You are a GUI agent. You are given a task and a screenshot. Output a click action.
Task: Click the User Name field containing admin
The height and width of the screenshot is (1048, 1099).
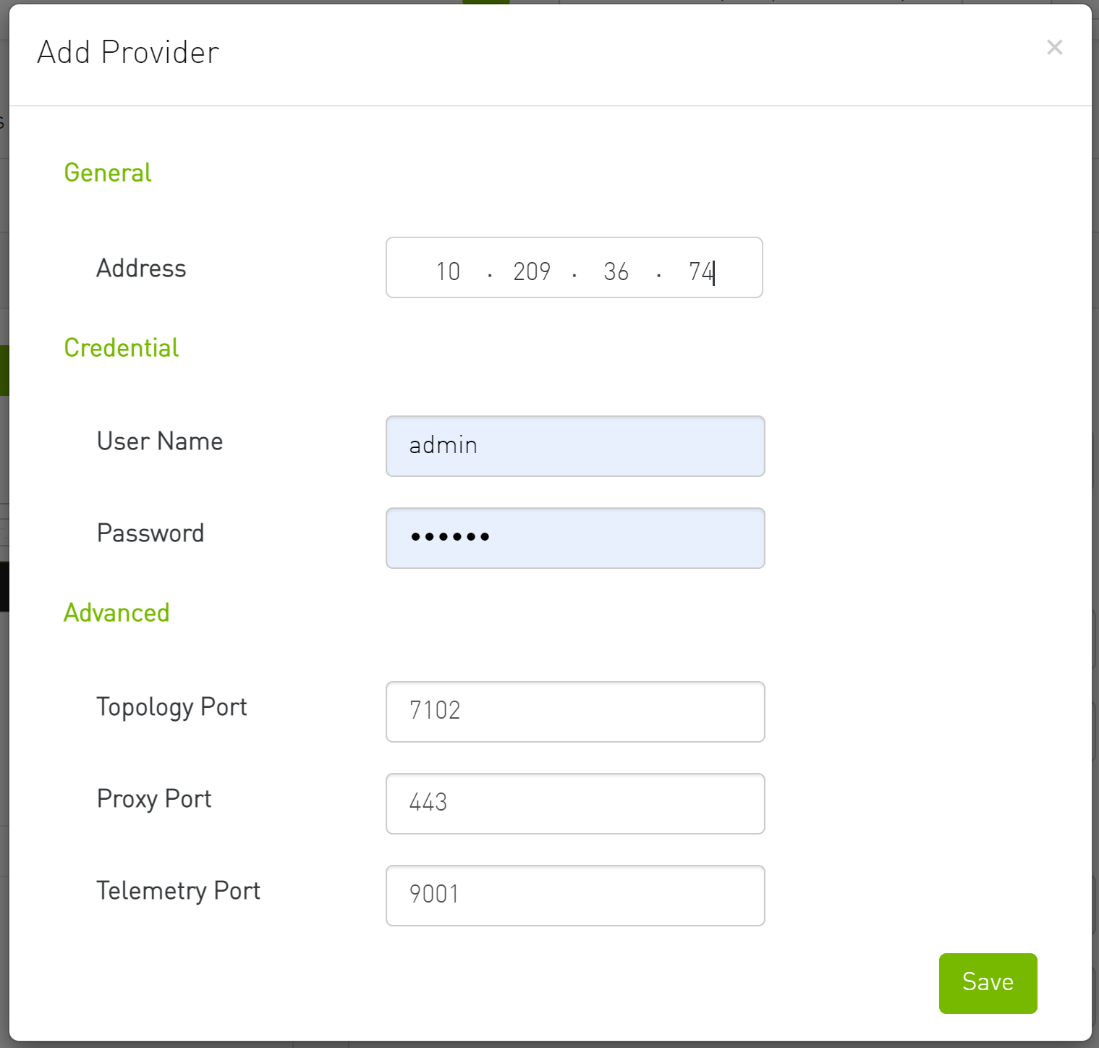tap(575, 445)
